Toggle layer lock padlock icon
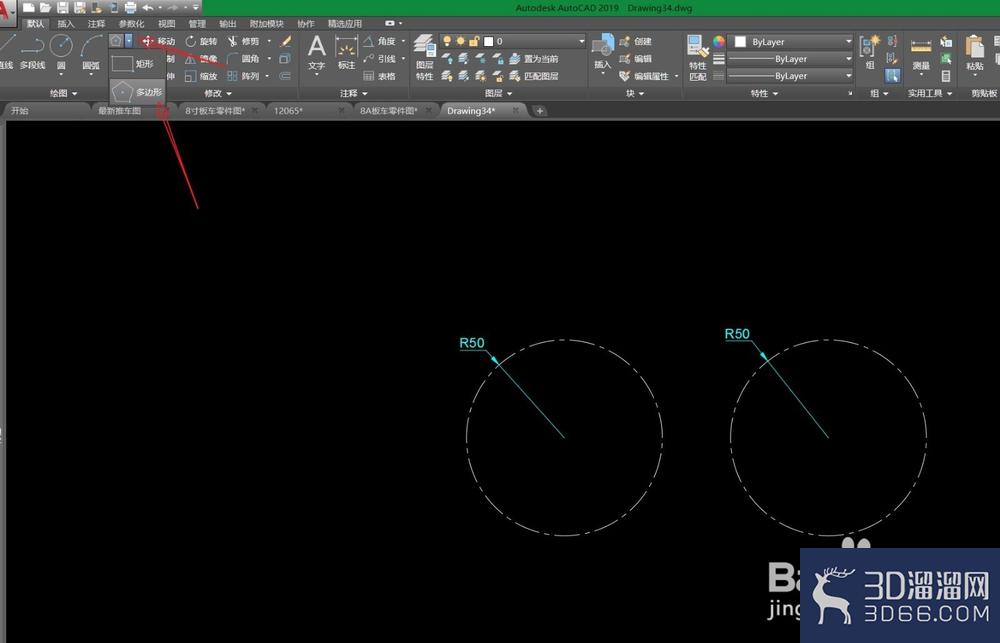The width and height of the screenshot is (1000, 643). 474,41
